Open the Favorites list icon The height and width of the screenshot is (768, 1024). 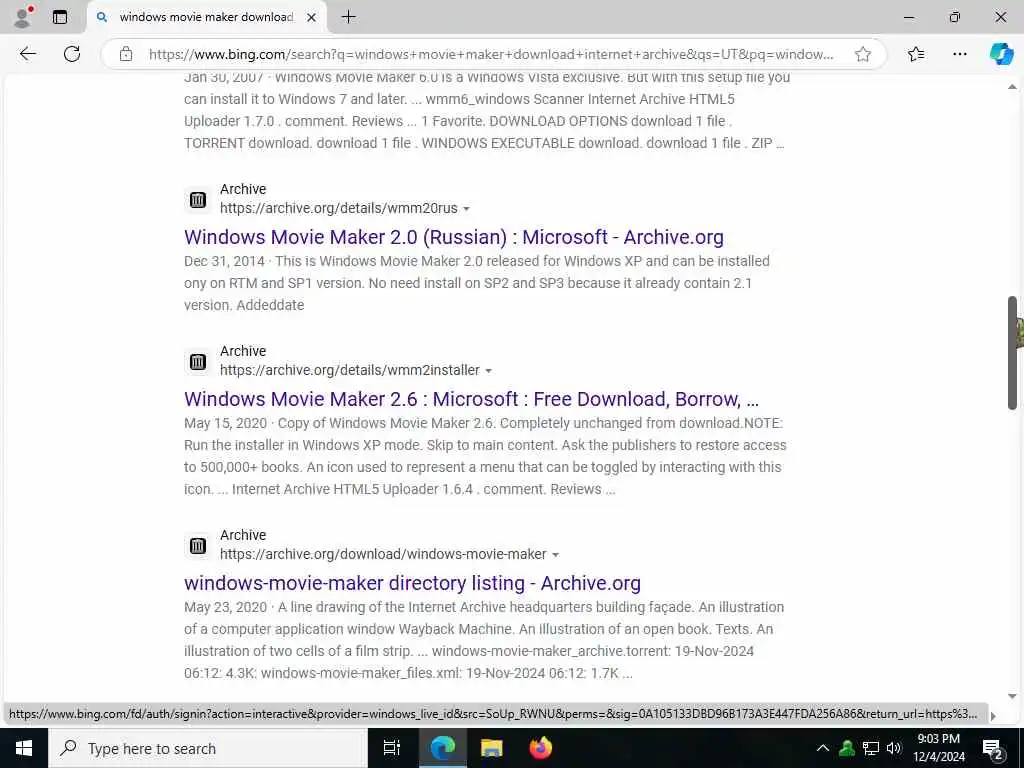pyautogui.click(x=916, y=54)
